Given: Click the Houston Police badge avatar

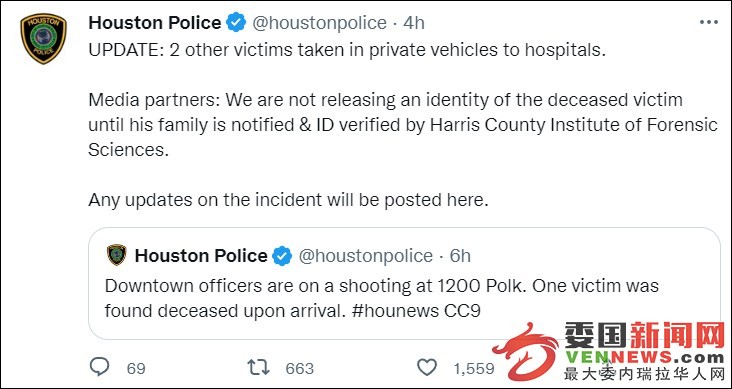Looking at the screenshot, I should [x=43, y=38].
